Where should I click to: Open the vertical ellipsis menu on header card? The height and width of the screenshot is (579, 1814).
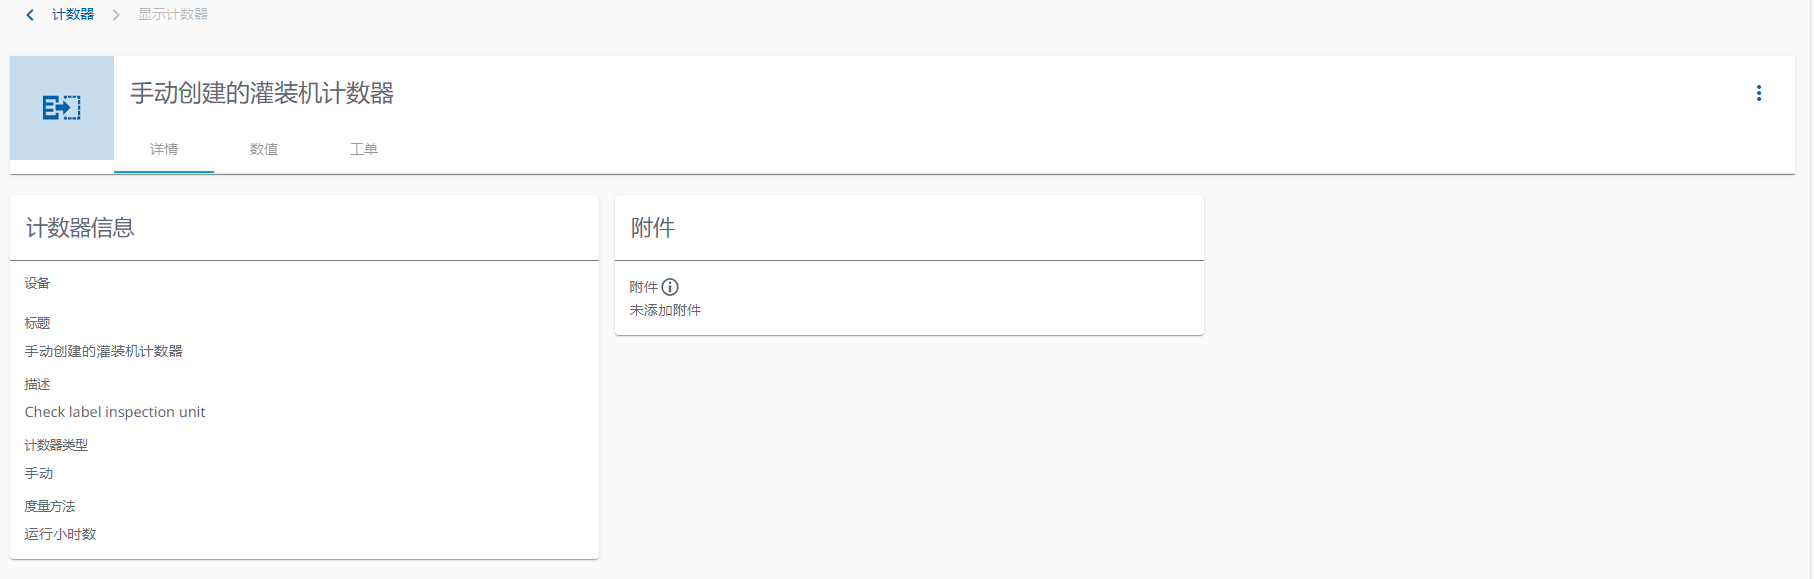click(x=1759, y=93)
